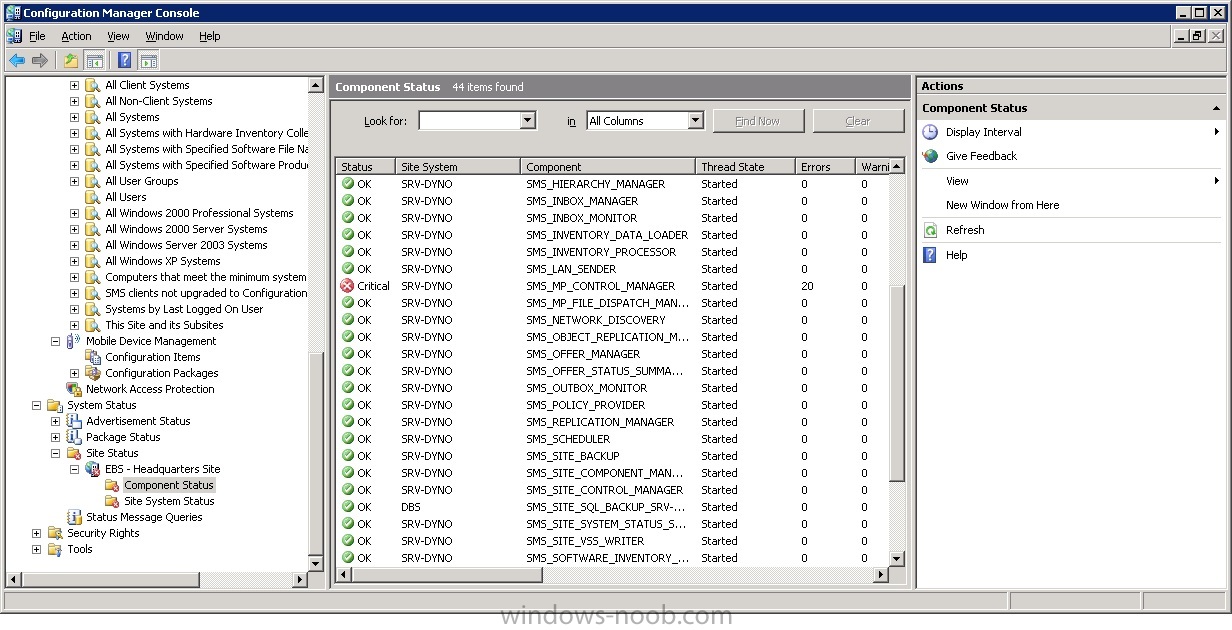1232x630 pixels.
Task: Open the Window menu
Action: click(164, 36)
